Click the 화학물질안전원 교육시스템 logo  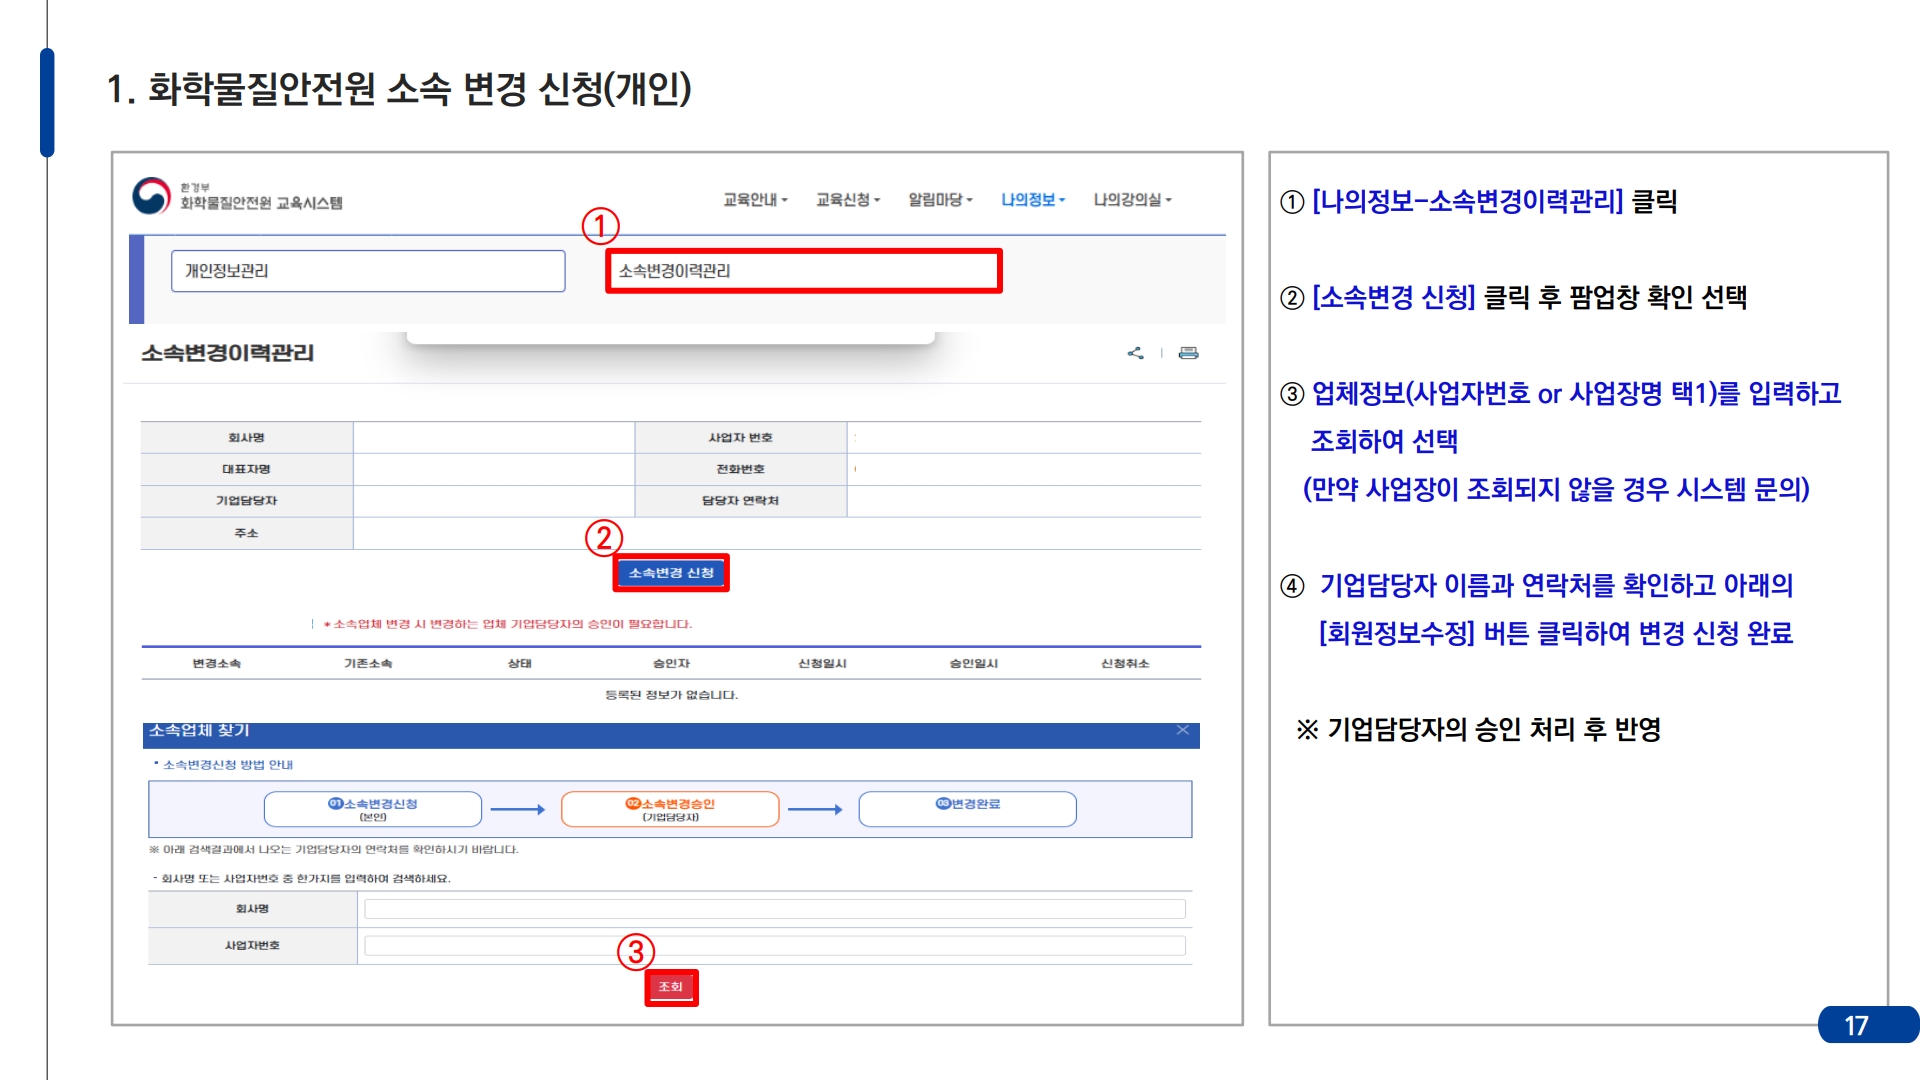238,197
